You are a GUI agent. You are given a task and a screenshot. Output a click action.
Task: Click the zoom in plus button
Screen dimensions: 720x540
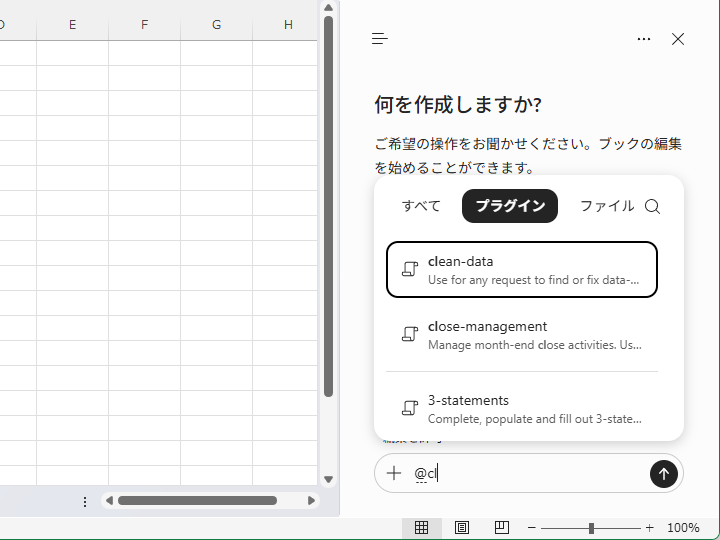(x=649, y=528)
